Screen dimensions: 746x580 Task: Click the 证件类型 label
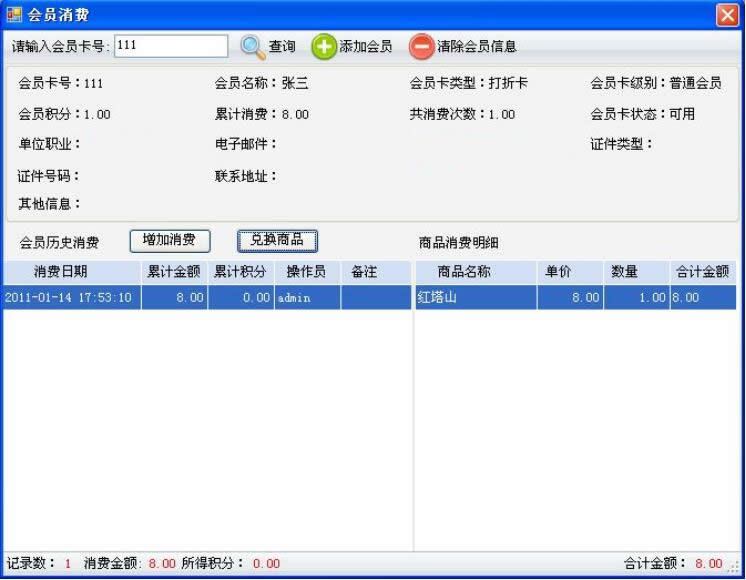coord(621,144)
